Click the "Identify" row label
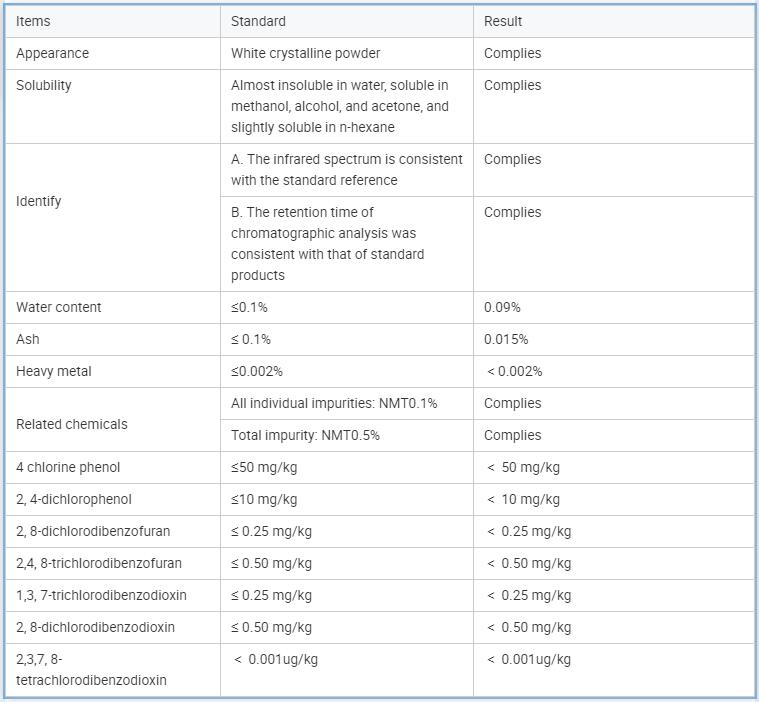This screenshot has height=702, width=759. (39, 201)
